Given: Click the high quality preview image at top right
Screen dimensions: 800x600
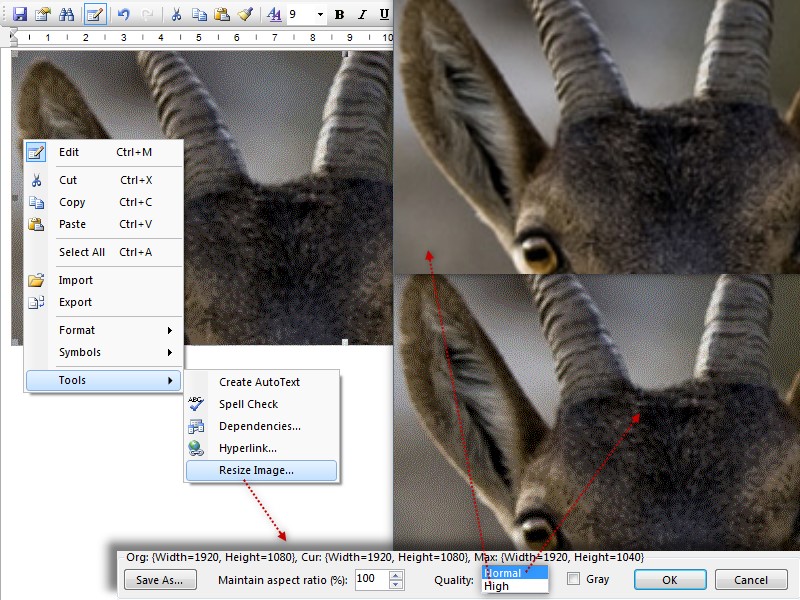Looking at the screenshot, I should pos(597,137).
